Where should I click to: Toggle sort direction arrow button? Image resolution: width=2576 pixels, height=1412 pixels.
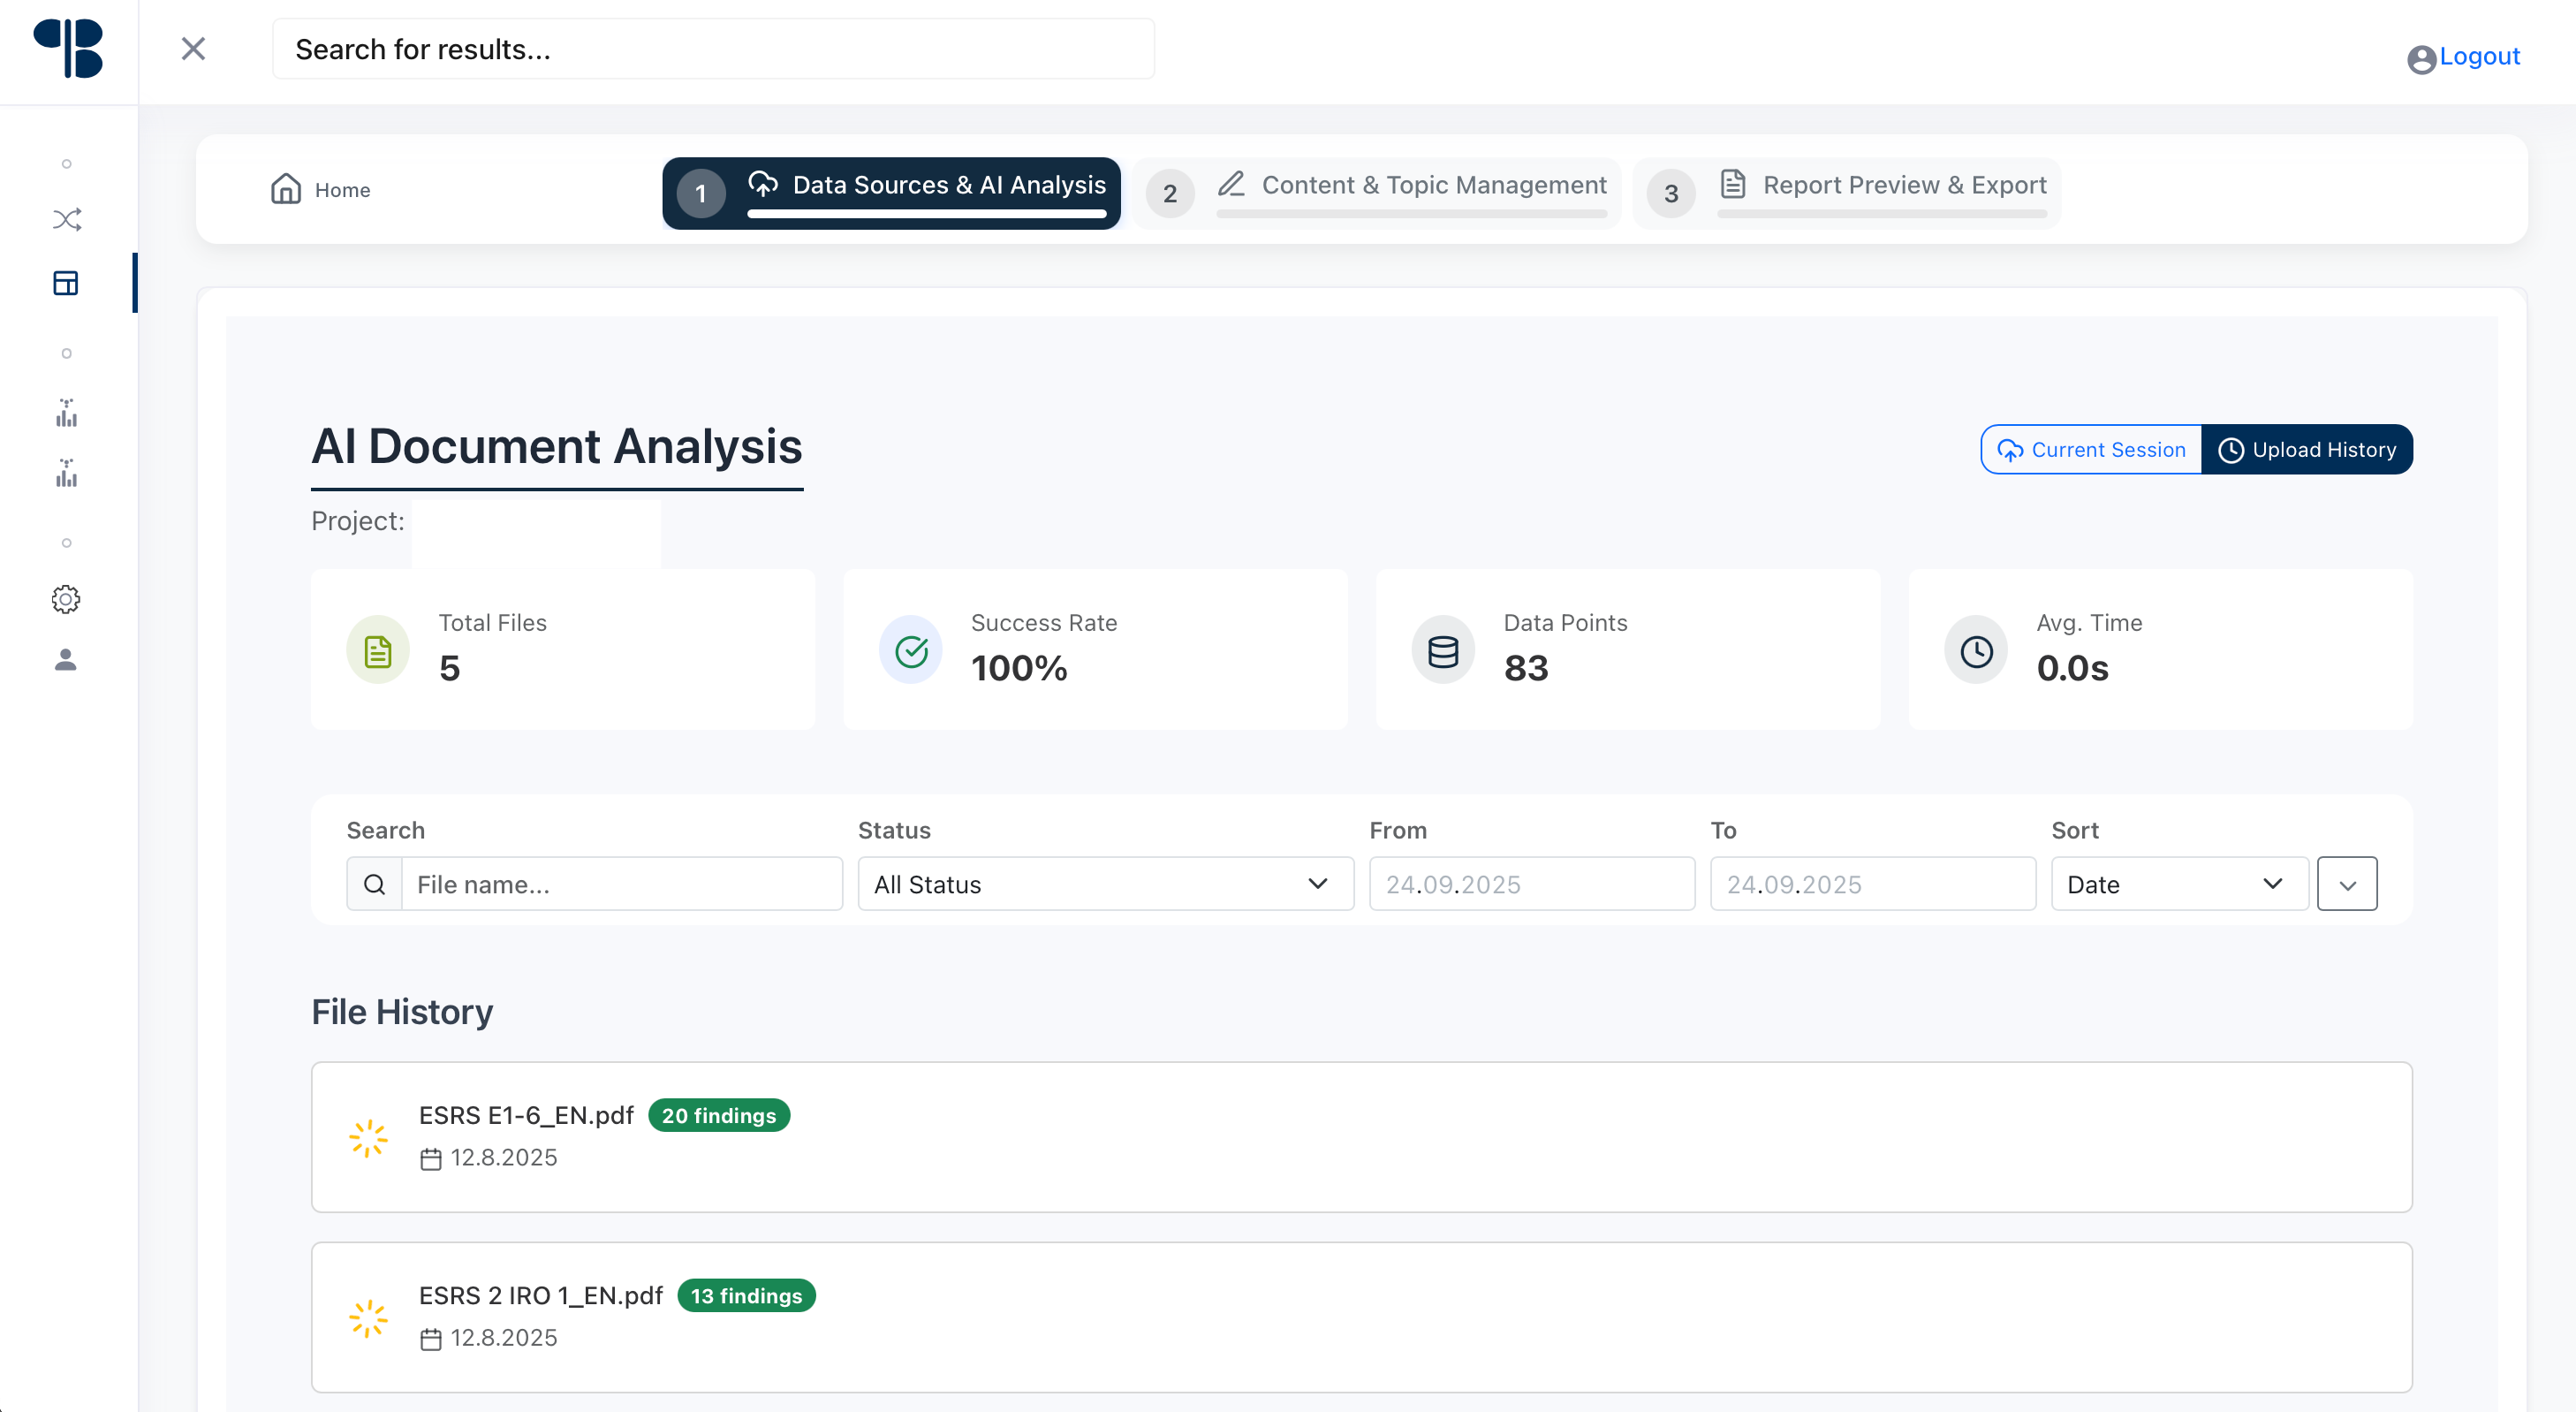click(x=2346, y=884)
